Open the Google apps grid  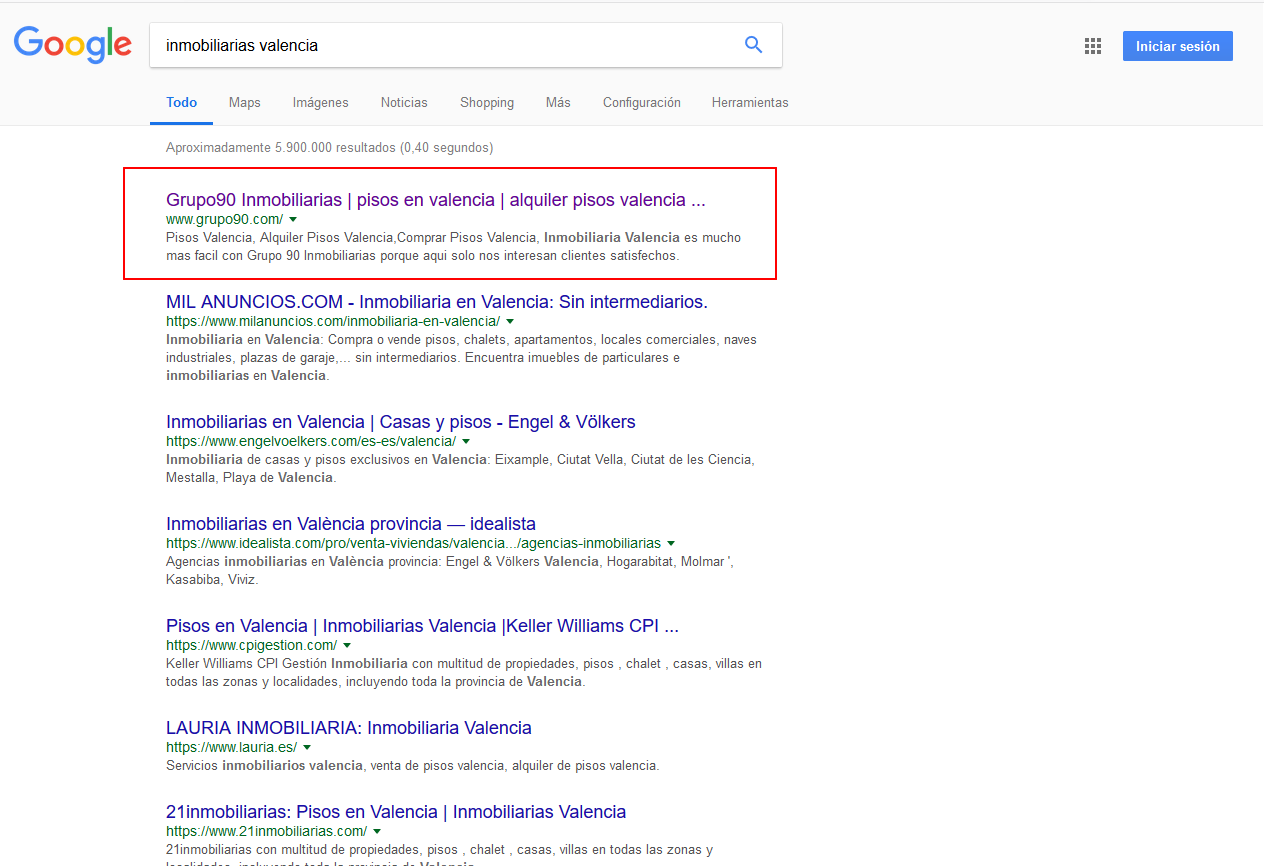tap(1093, 46)
